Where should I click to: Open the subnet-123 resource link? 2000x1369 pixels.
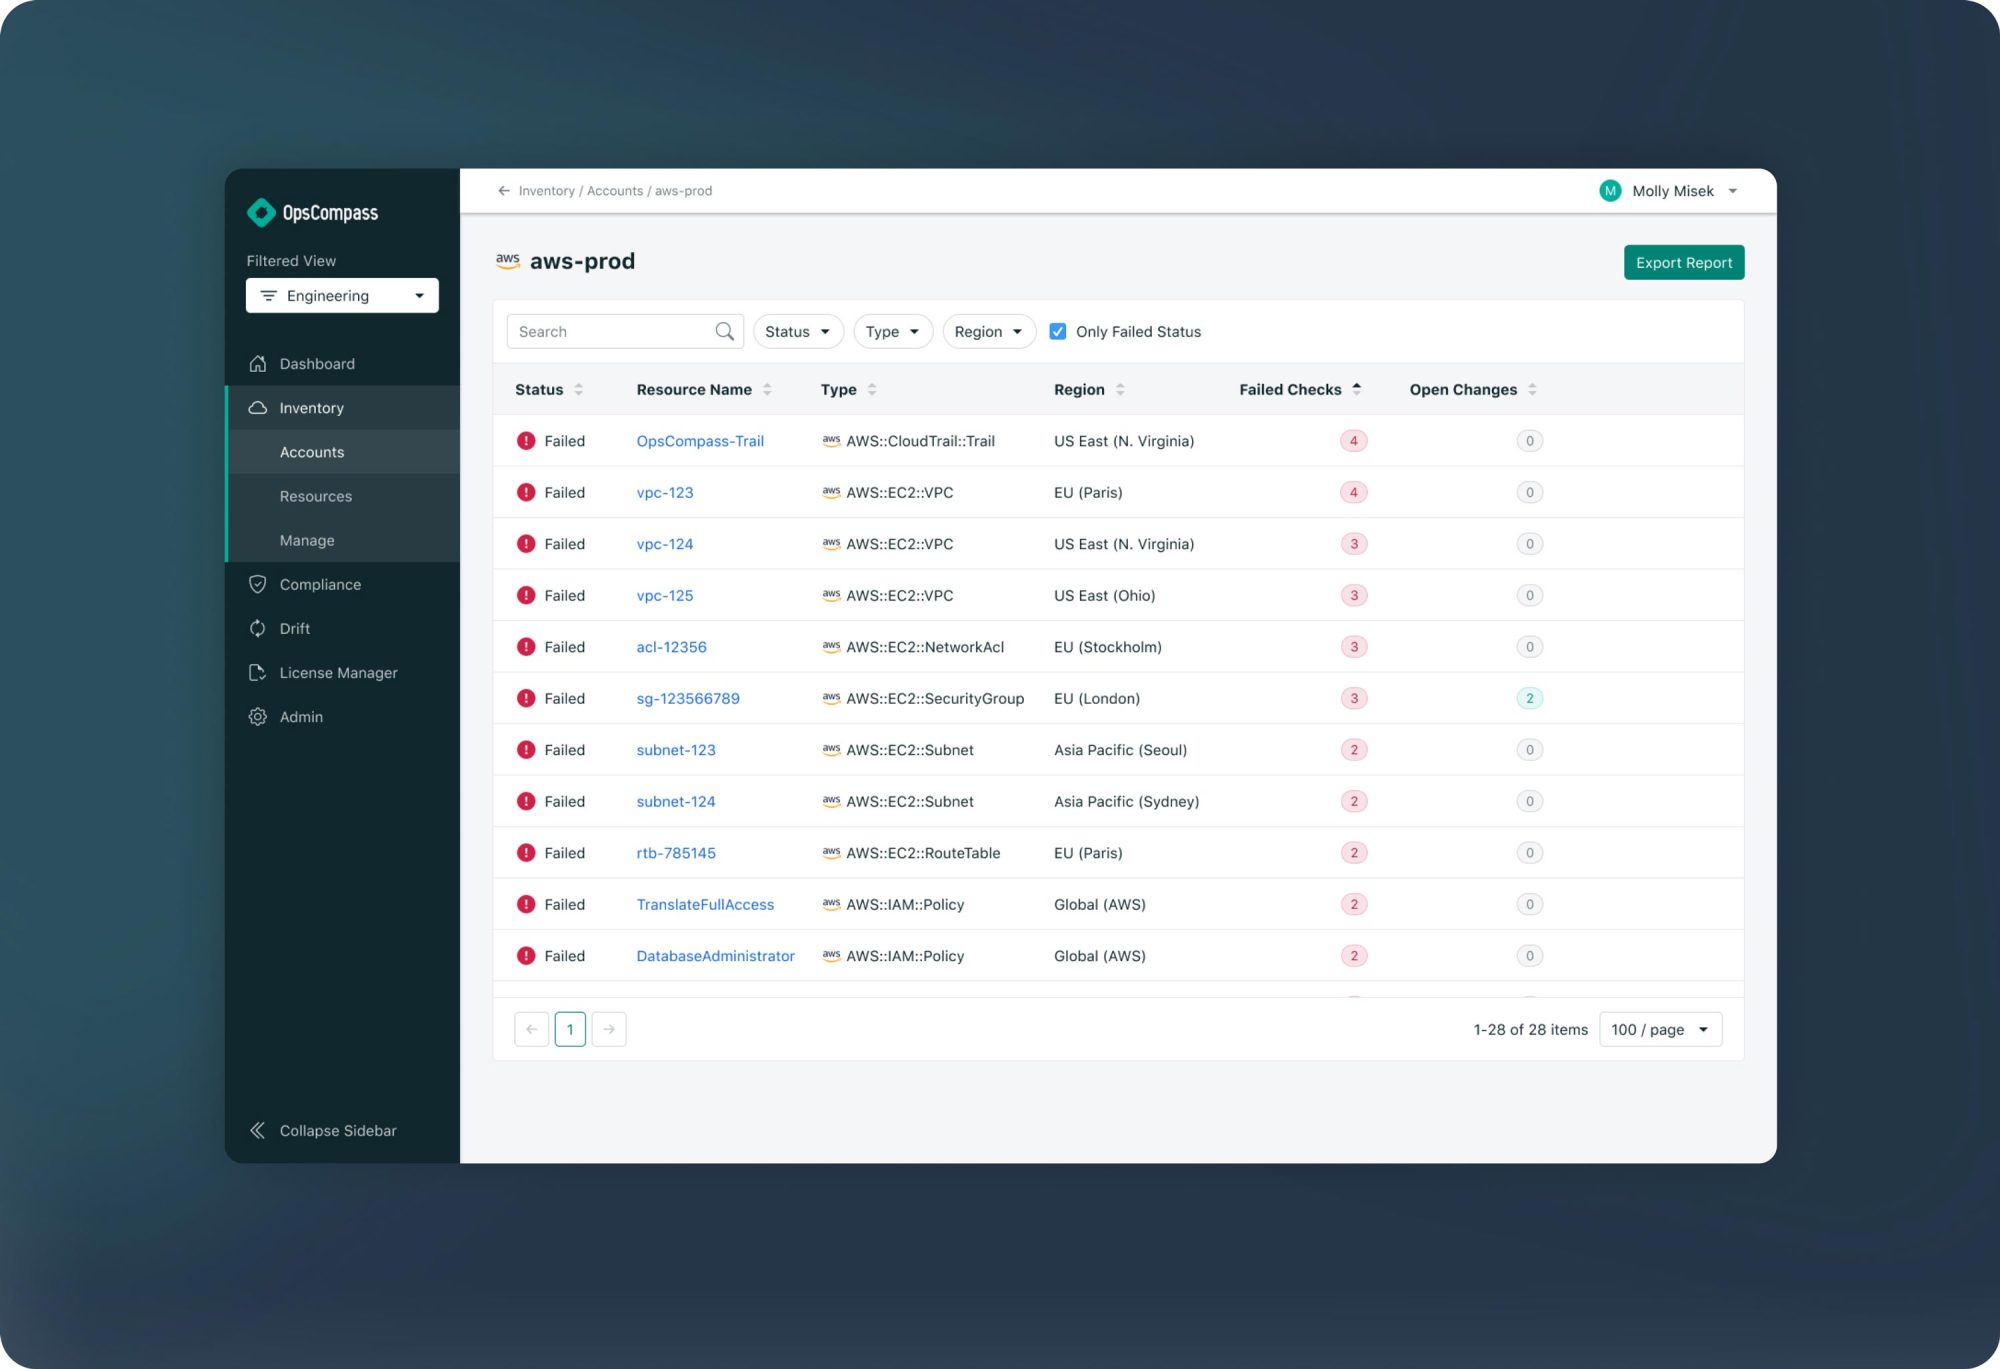(x=676, y=750)
